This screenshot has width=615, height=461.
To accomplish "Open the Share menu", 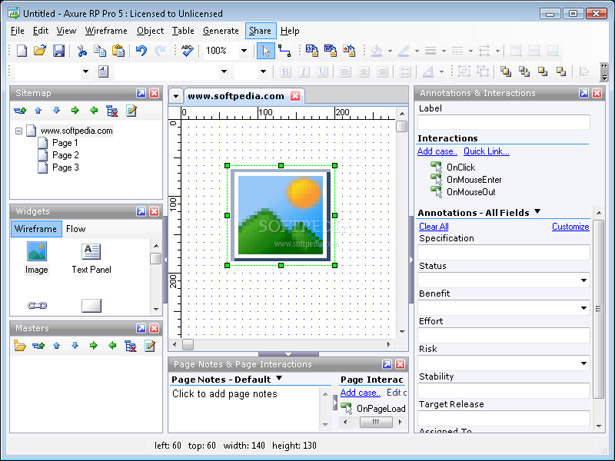I will [x=260, y=31].
